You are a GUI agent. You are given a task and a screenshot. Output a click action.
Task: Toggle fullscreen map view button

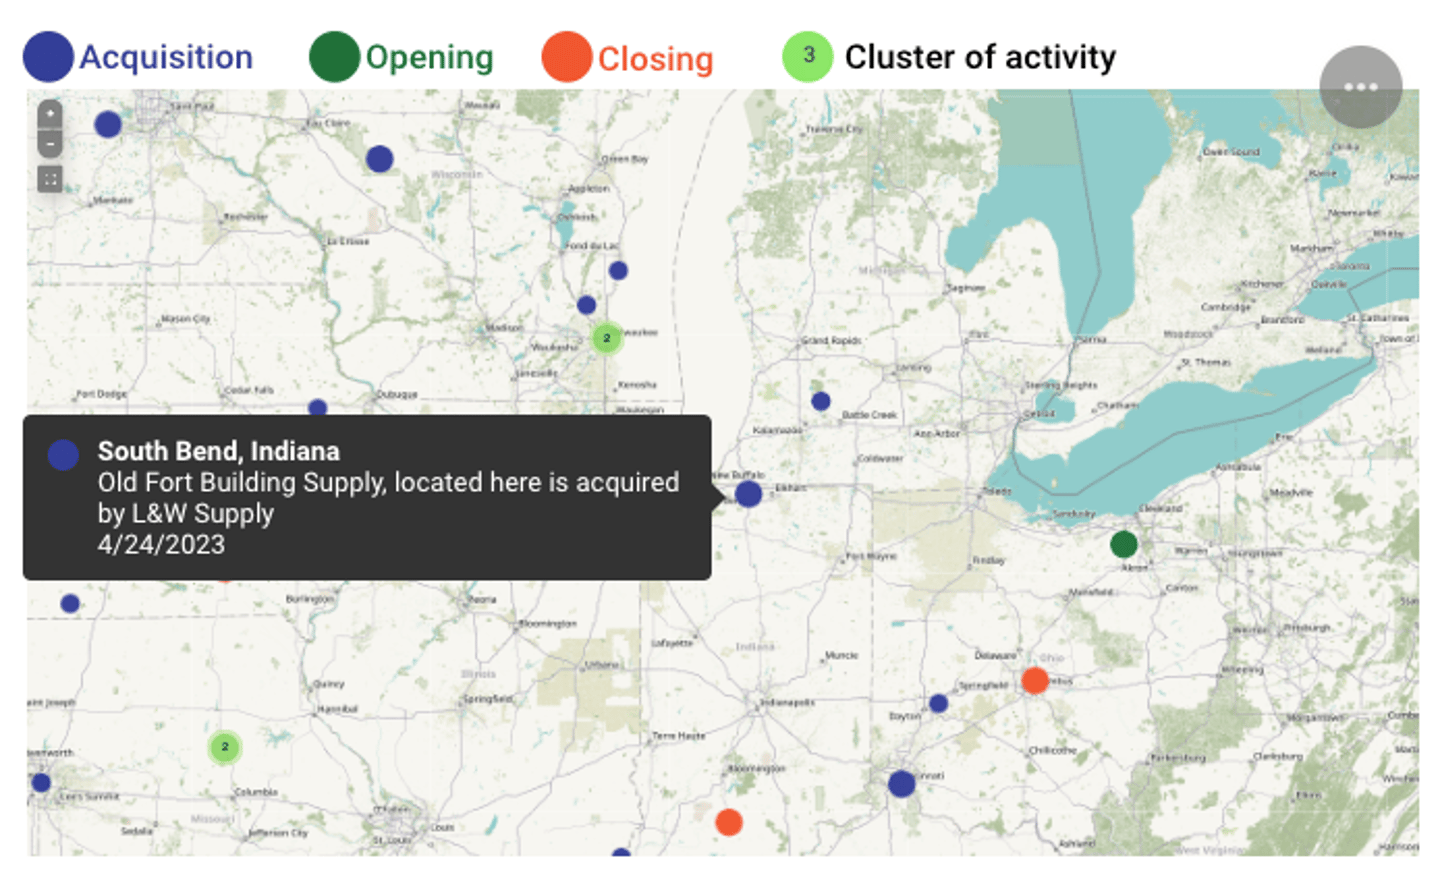tap(50, 179)
